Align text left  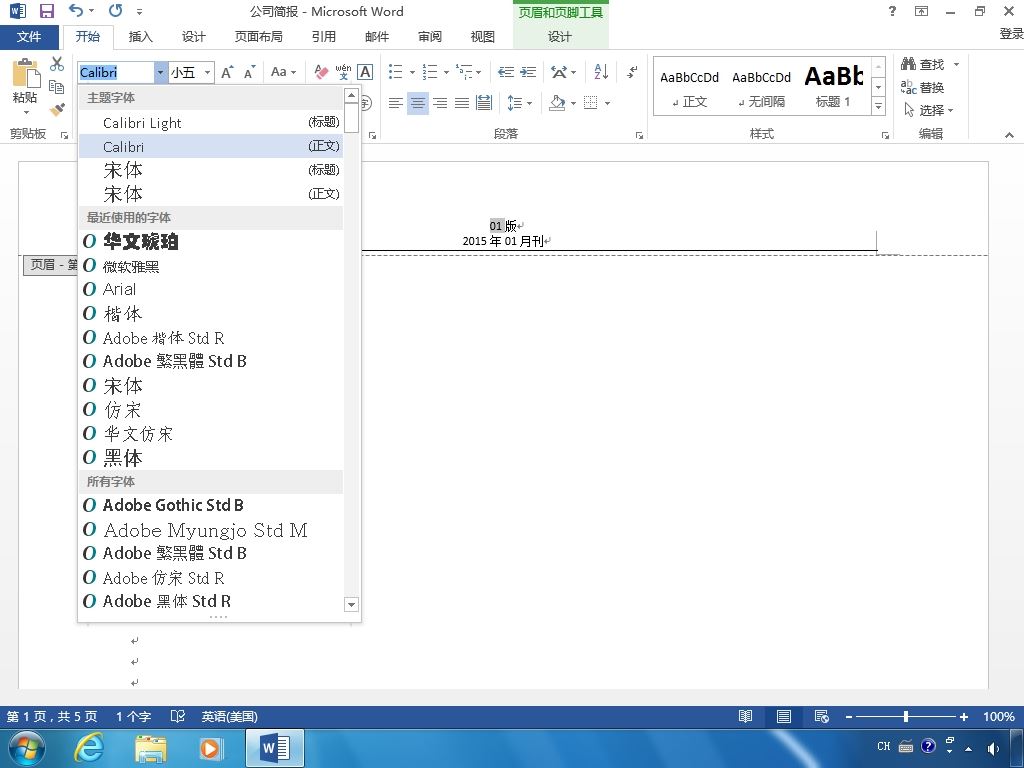pyautogui.click(x=395, y=103)
